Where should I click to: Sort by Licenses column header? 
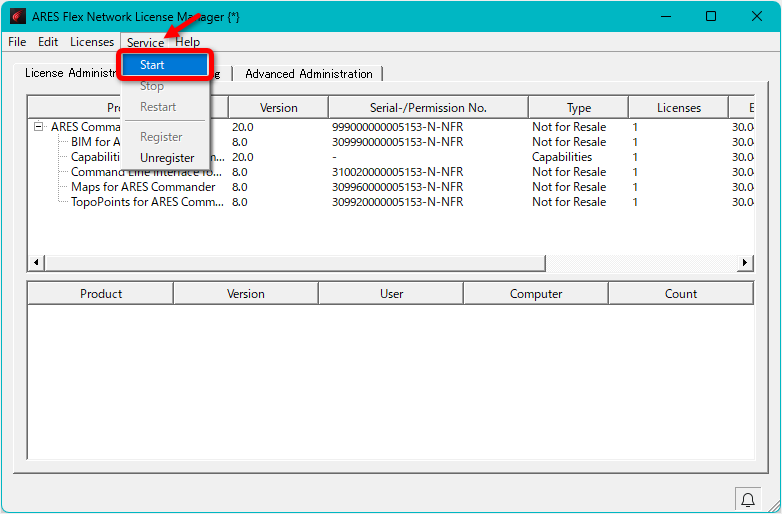(x=678, y=108)
